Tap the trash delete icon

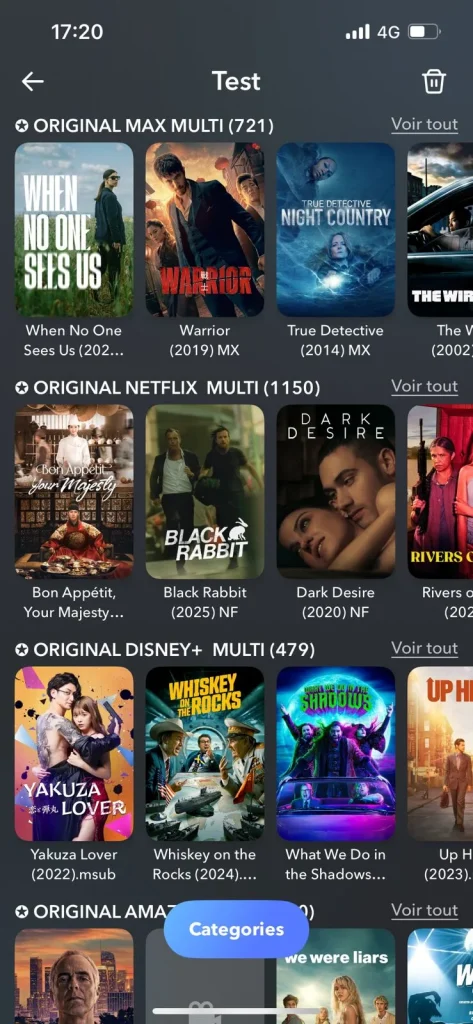(434, 81)
